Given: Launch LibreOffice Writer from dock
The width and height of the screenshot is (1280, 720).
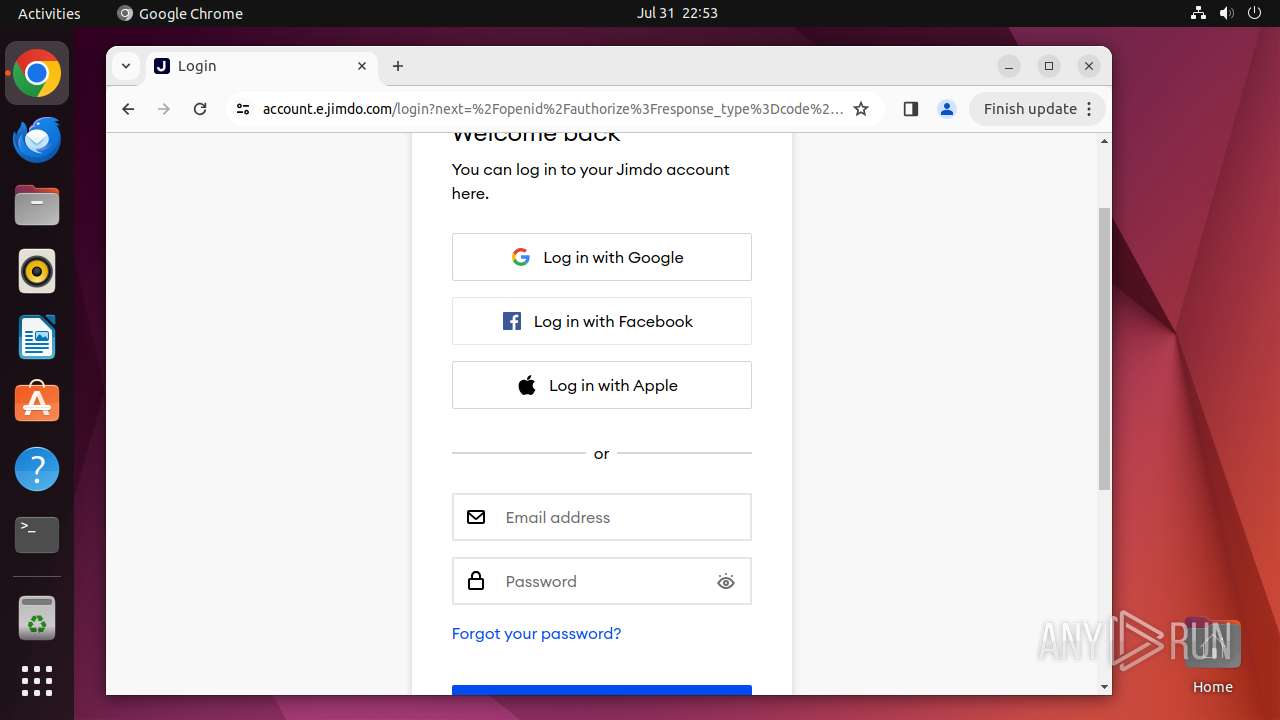Looking at the screenshot, I should click(37, 337).
